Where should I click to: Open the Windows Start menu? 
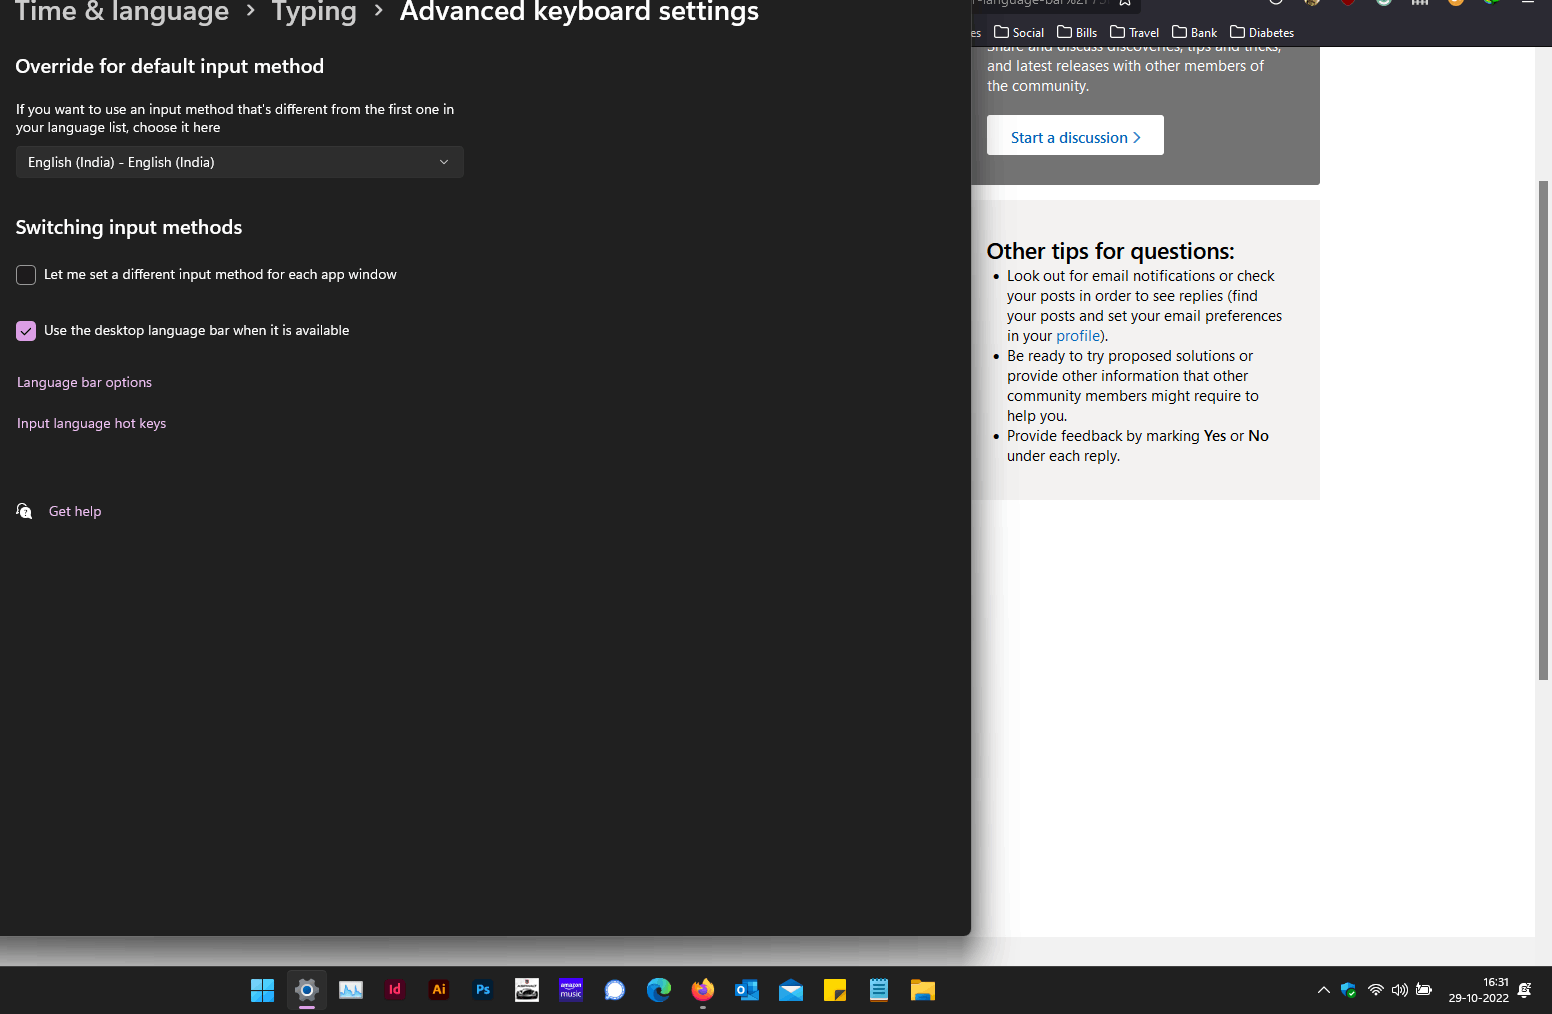click(262, 990)
